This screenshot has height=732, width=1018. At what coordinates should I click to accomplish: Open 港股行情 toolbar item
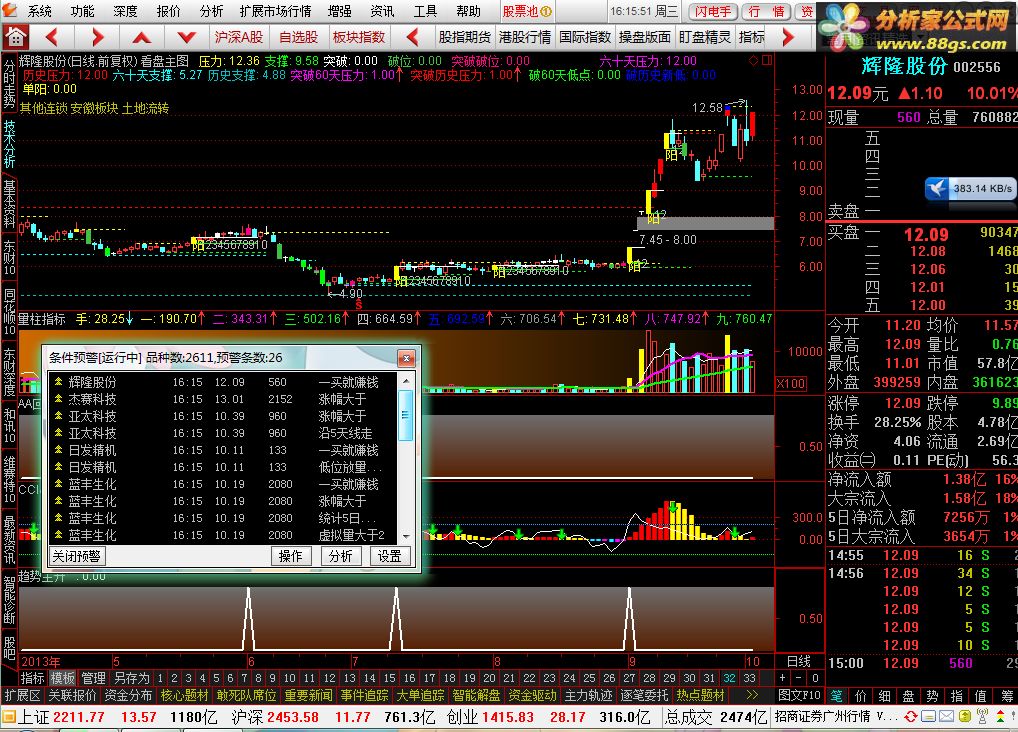tap(525, 37)
